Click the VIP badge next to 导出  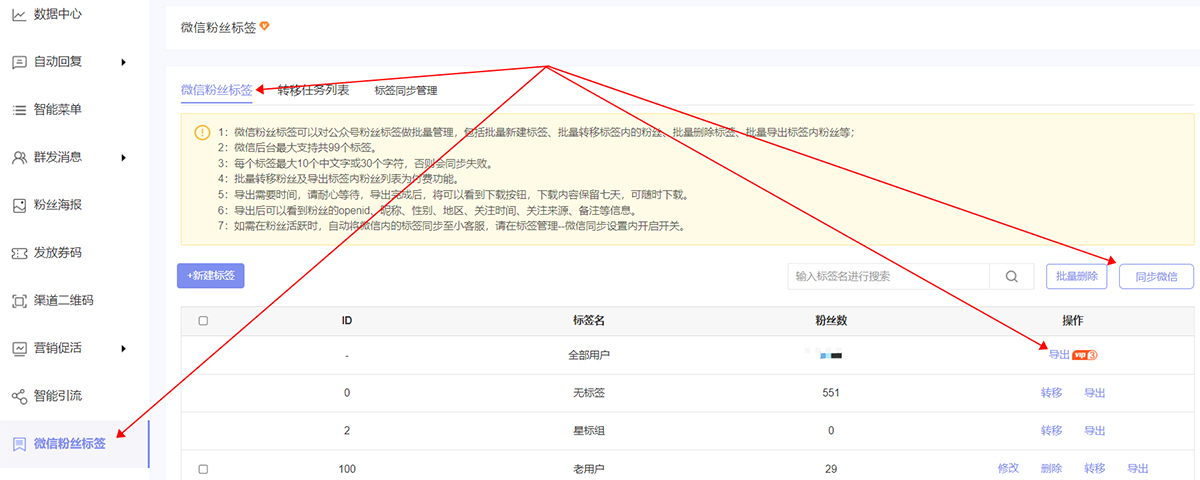1085,355
